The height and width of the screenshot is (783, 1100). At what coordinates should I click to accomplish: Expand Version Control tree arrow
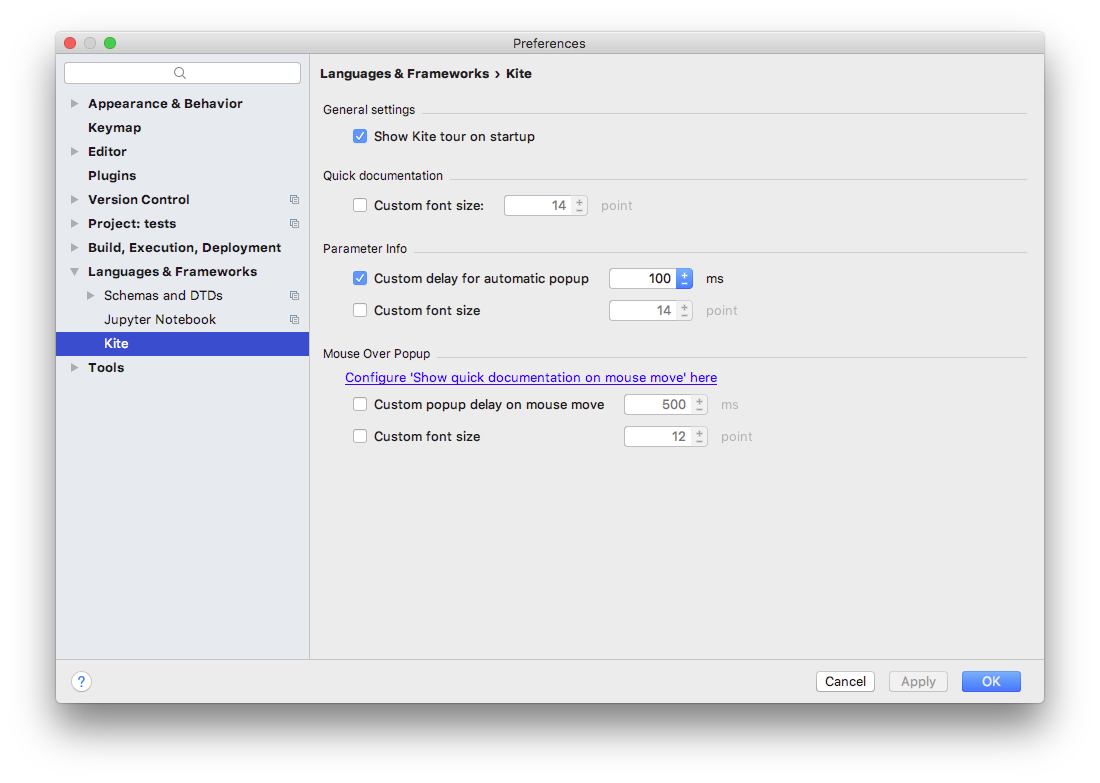(x=74, y=199)
